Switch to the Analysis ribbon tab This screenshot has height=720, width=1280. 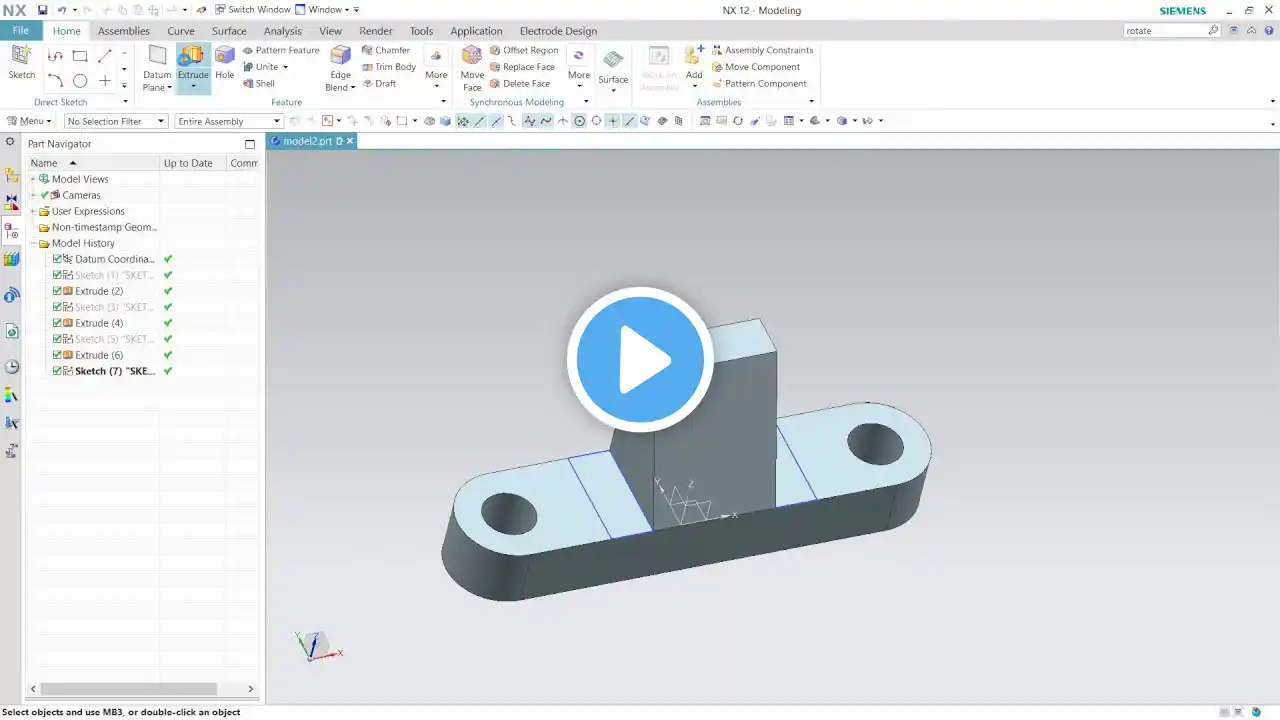(283, 31)
